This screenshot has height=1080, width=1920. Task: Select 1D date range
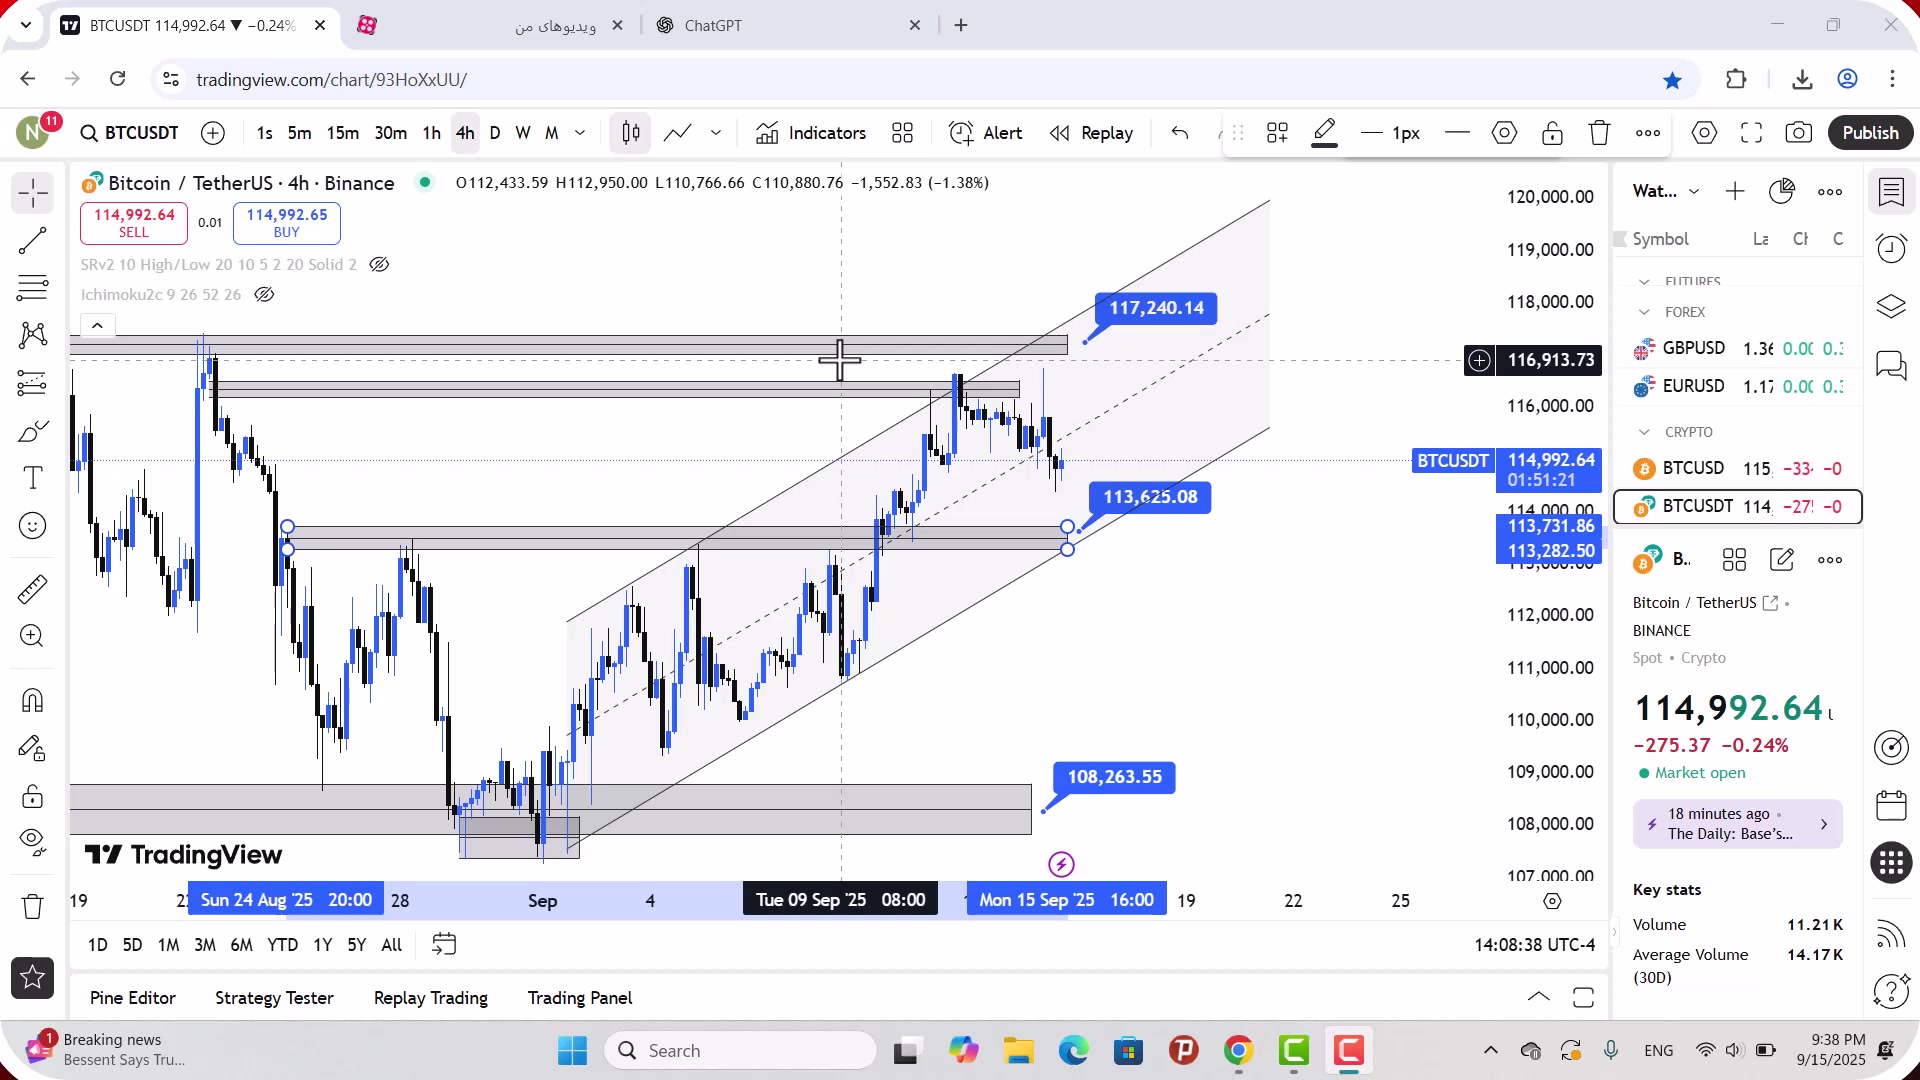98,945
